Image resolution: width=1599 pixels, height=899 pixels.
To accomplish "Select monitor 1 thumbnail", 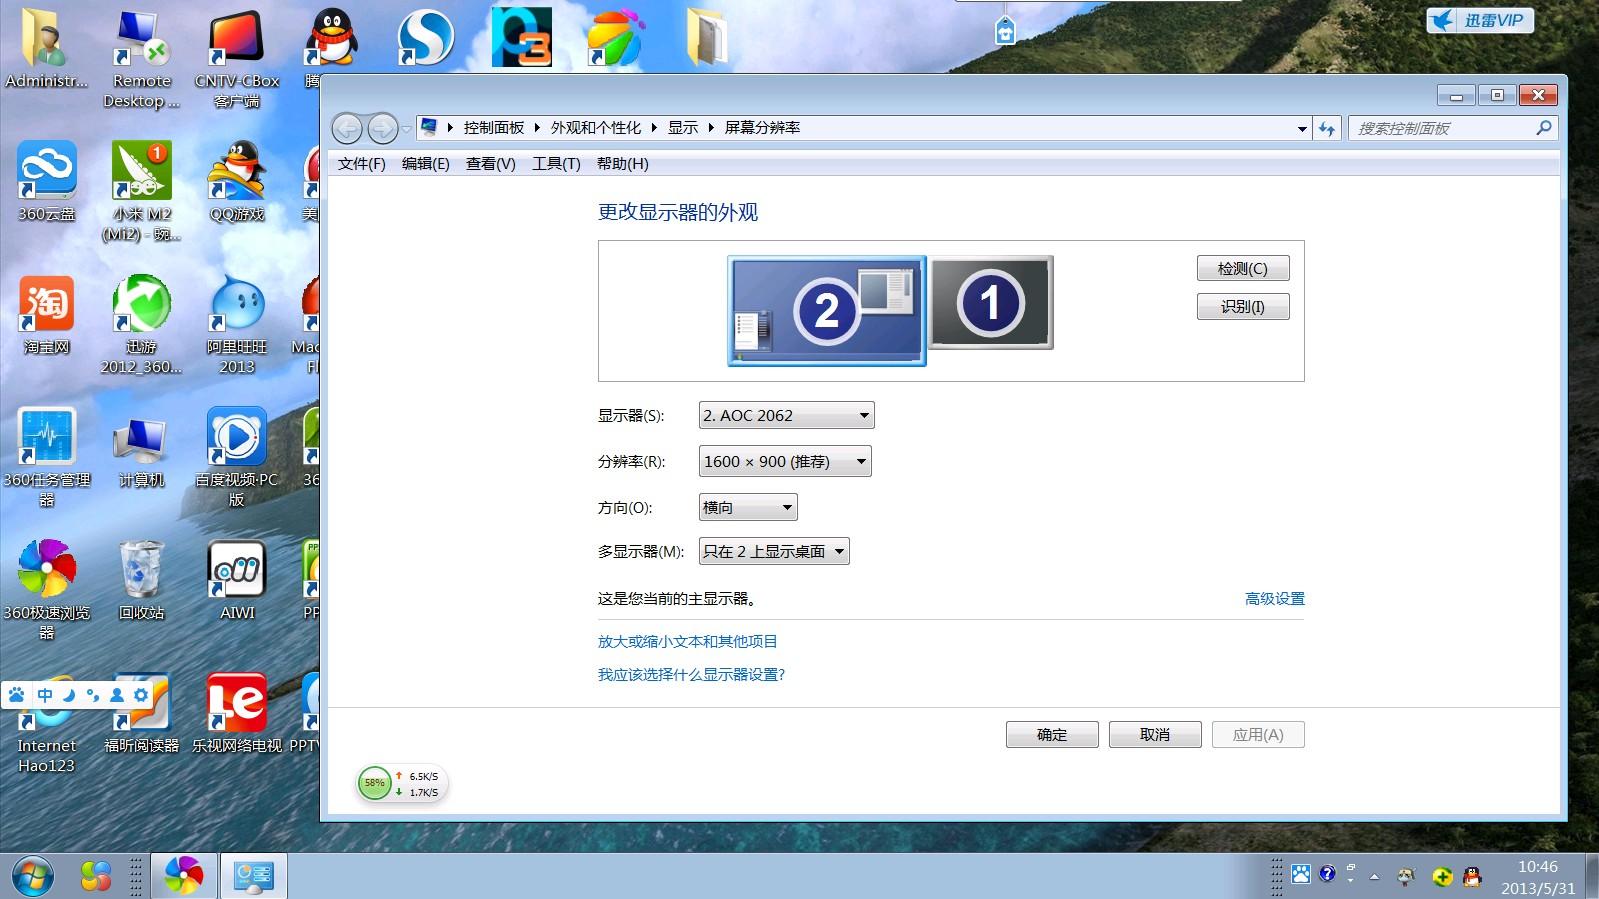I will [x=990, y=302].
